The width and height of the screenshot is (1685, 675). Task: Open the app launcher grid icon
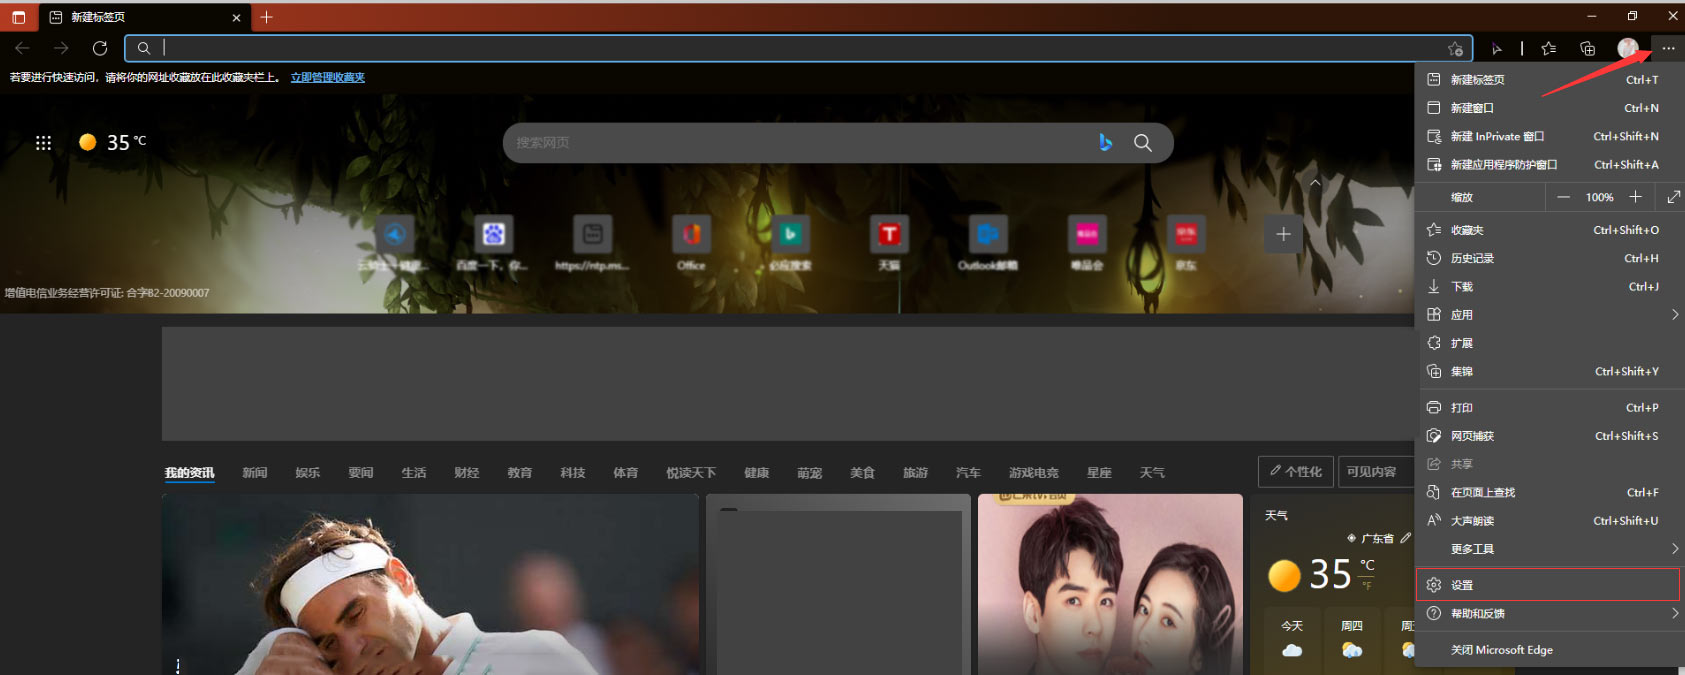click(43, 143)
